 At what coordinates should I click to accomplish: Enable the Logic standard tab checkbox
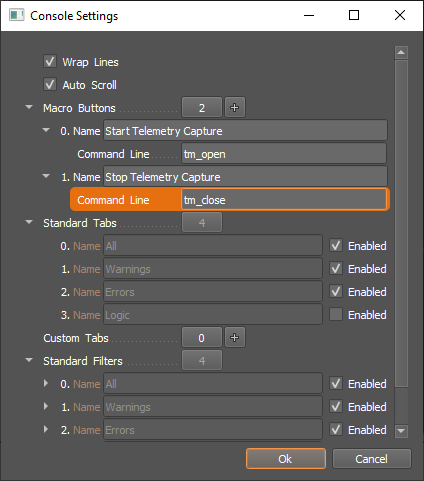336,314
